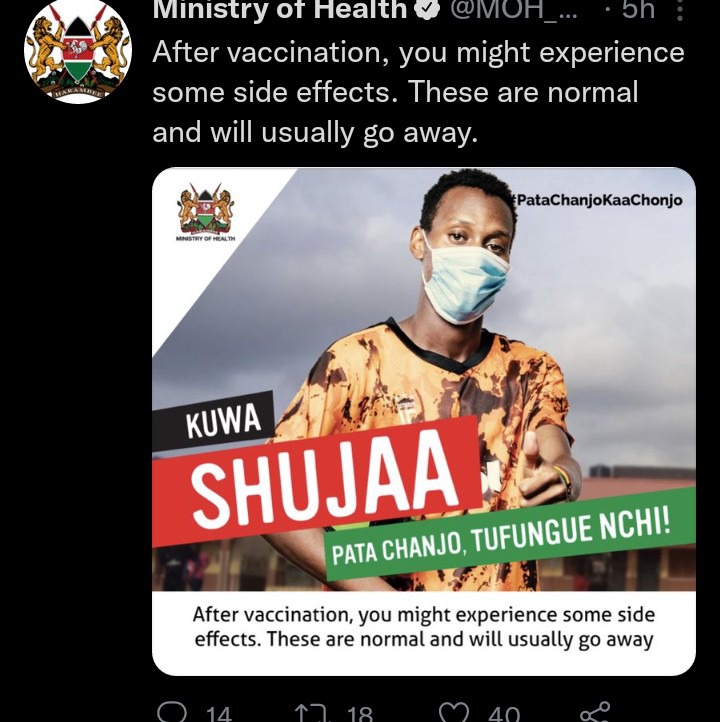
Task: Open the tweet via the 5h timestamp
Action: 638,9
